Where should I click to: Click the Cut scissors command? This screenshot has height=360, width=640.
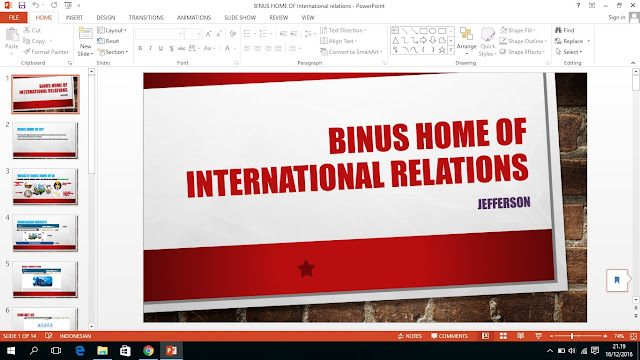point(32,30)
